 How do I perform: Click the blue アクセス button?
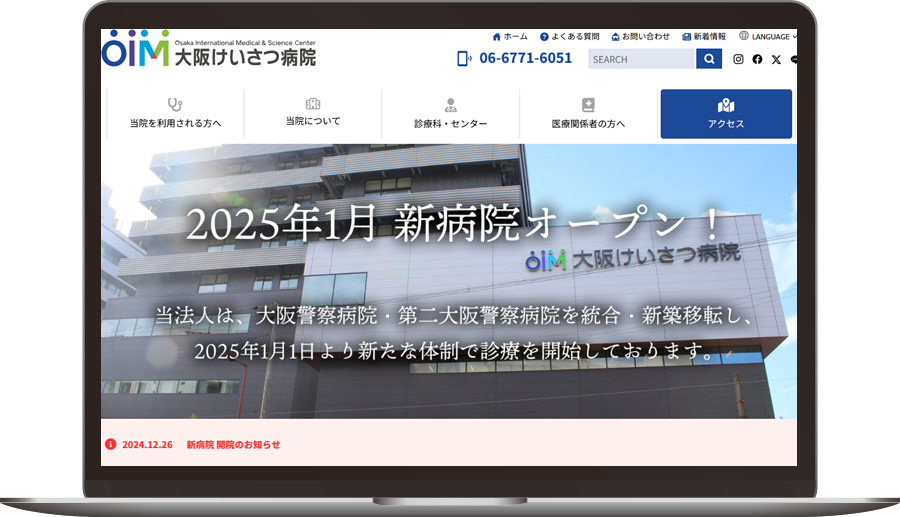726,114
